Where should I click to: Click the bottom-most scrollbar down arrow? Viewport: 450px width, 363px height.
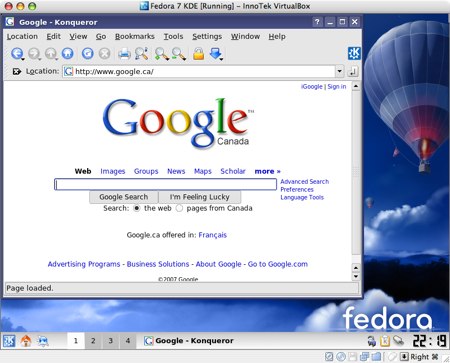coord(356,276)
